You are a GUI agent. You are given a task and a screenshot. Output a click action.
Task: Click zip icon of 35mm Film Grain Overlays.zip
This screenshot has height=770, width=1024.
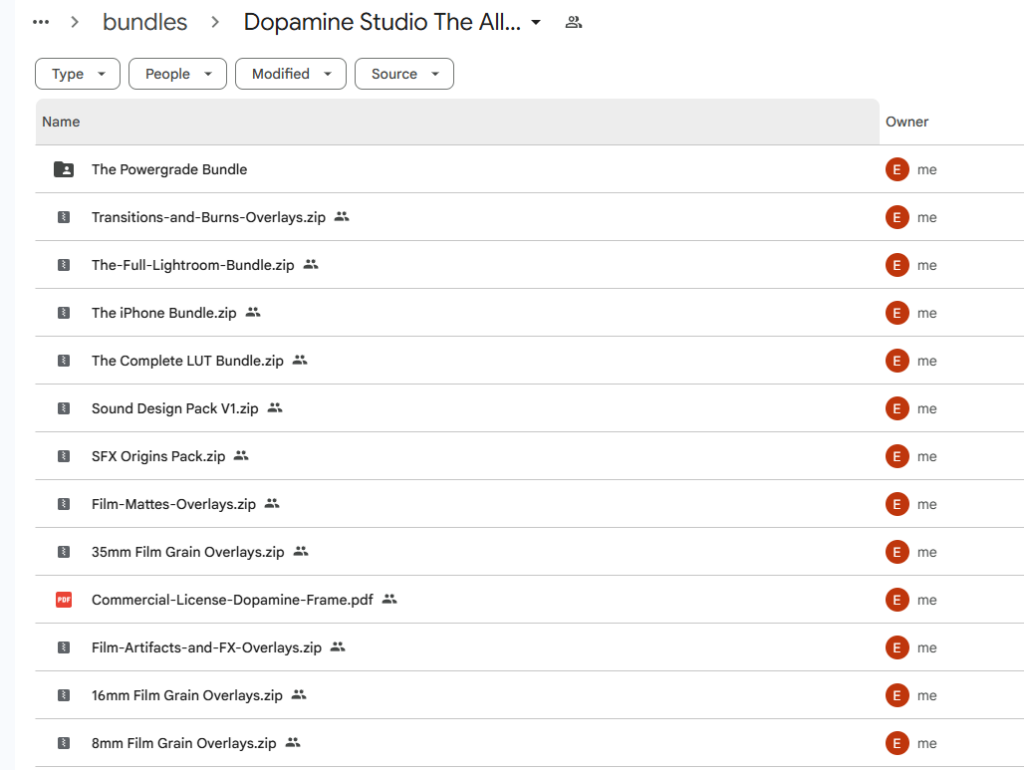tap(63, 552)
